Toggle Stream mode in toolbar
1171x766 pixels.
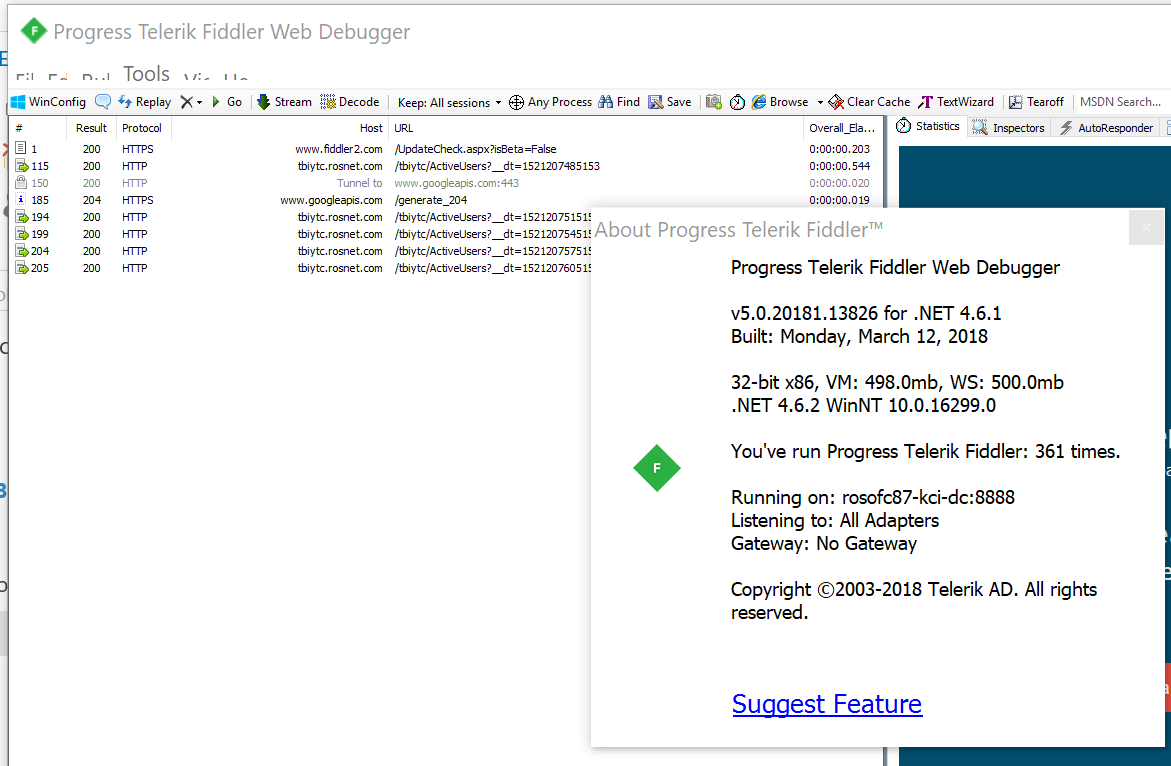(x=285, y=102)
